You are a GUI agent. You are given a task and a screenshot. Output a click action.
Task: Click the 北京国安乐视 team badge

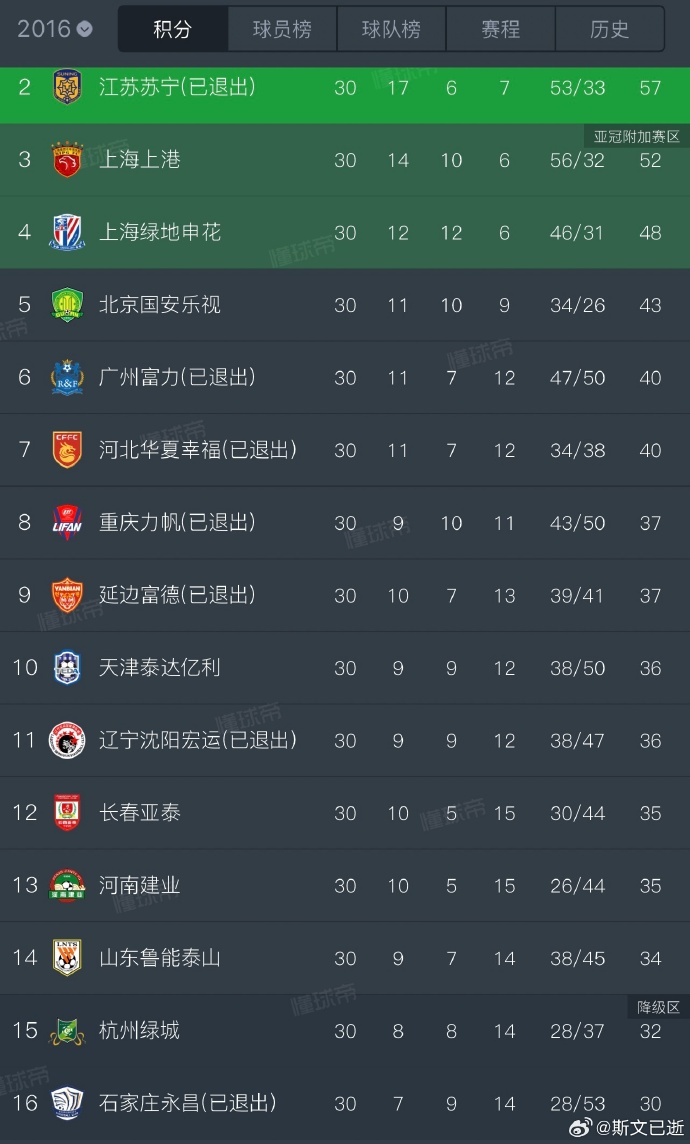pos(67,304)
